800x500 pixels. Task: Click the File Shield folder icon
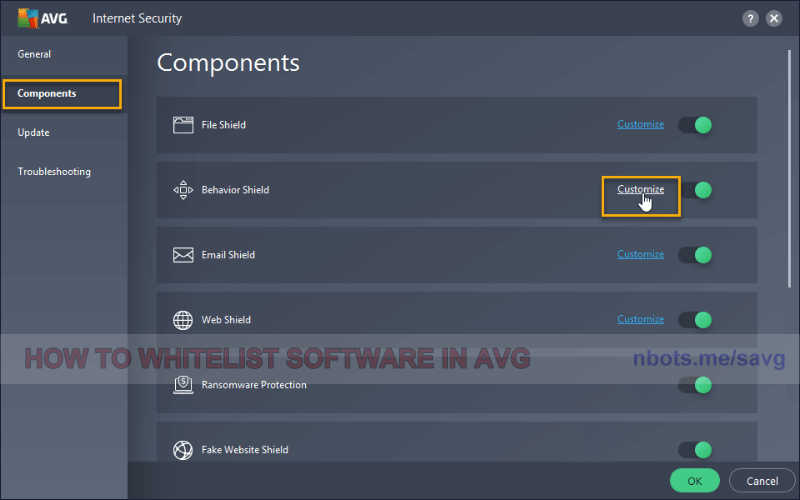[183, 125]
